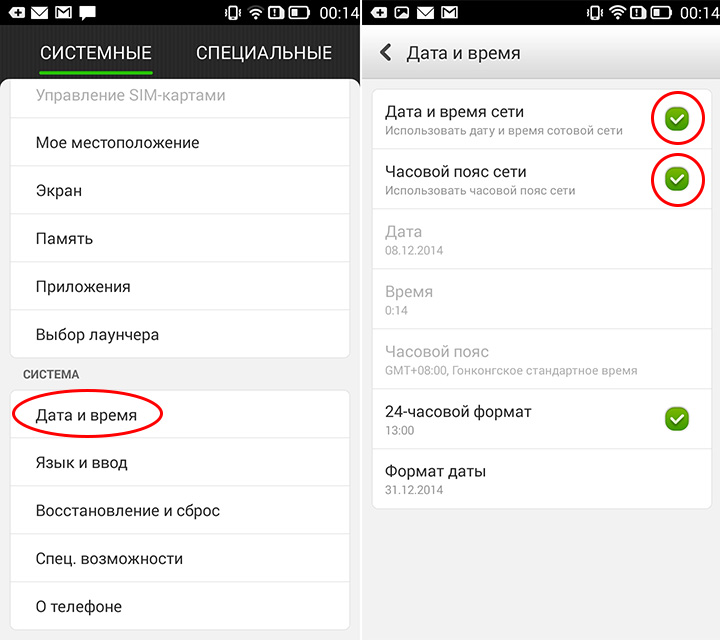
Task: Disable the 24-часовой формат checkbox
Action: point(677,419)
